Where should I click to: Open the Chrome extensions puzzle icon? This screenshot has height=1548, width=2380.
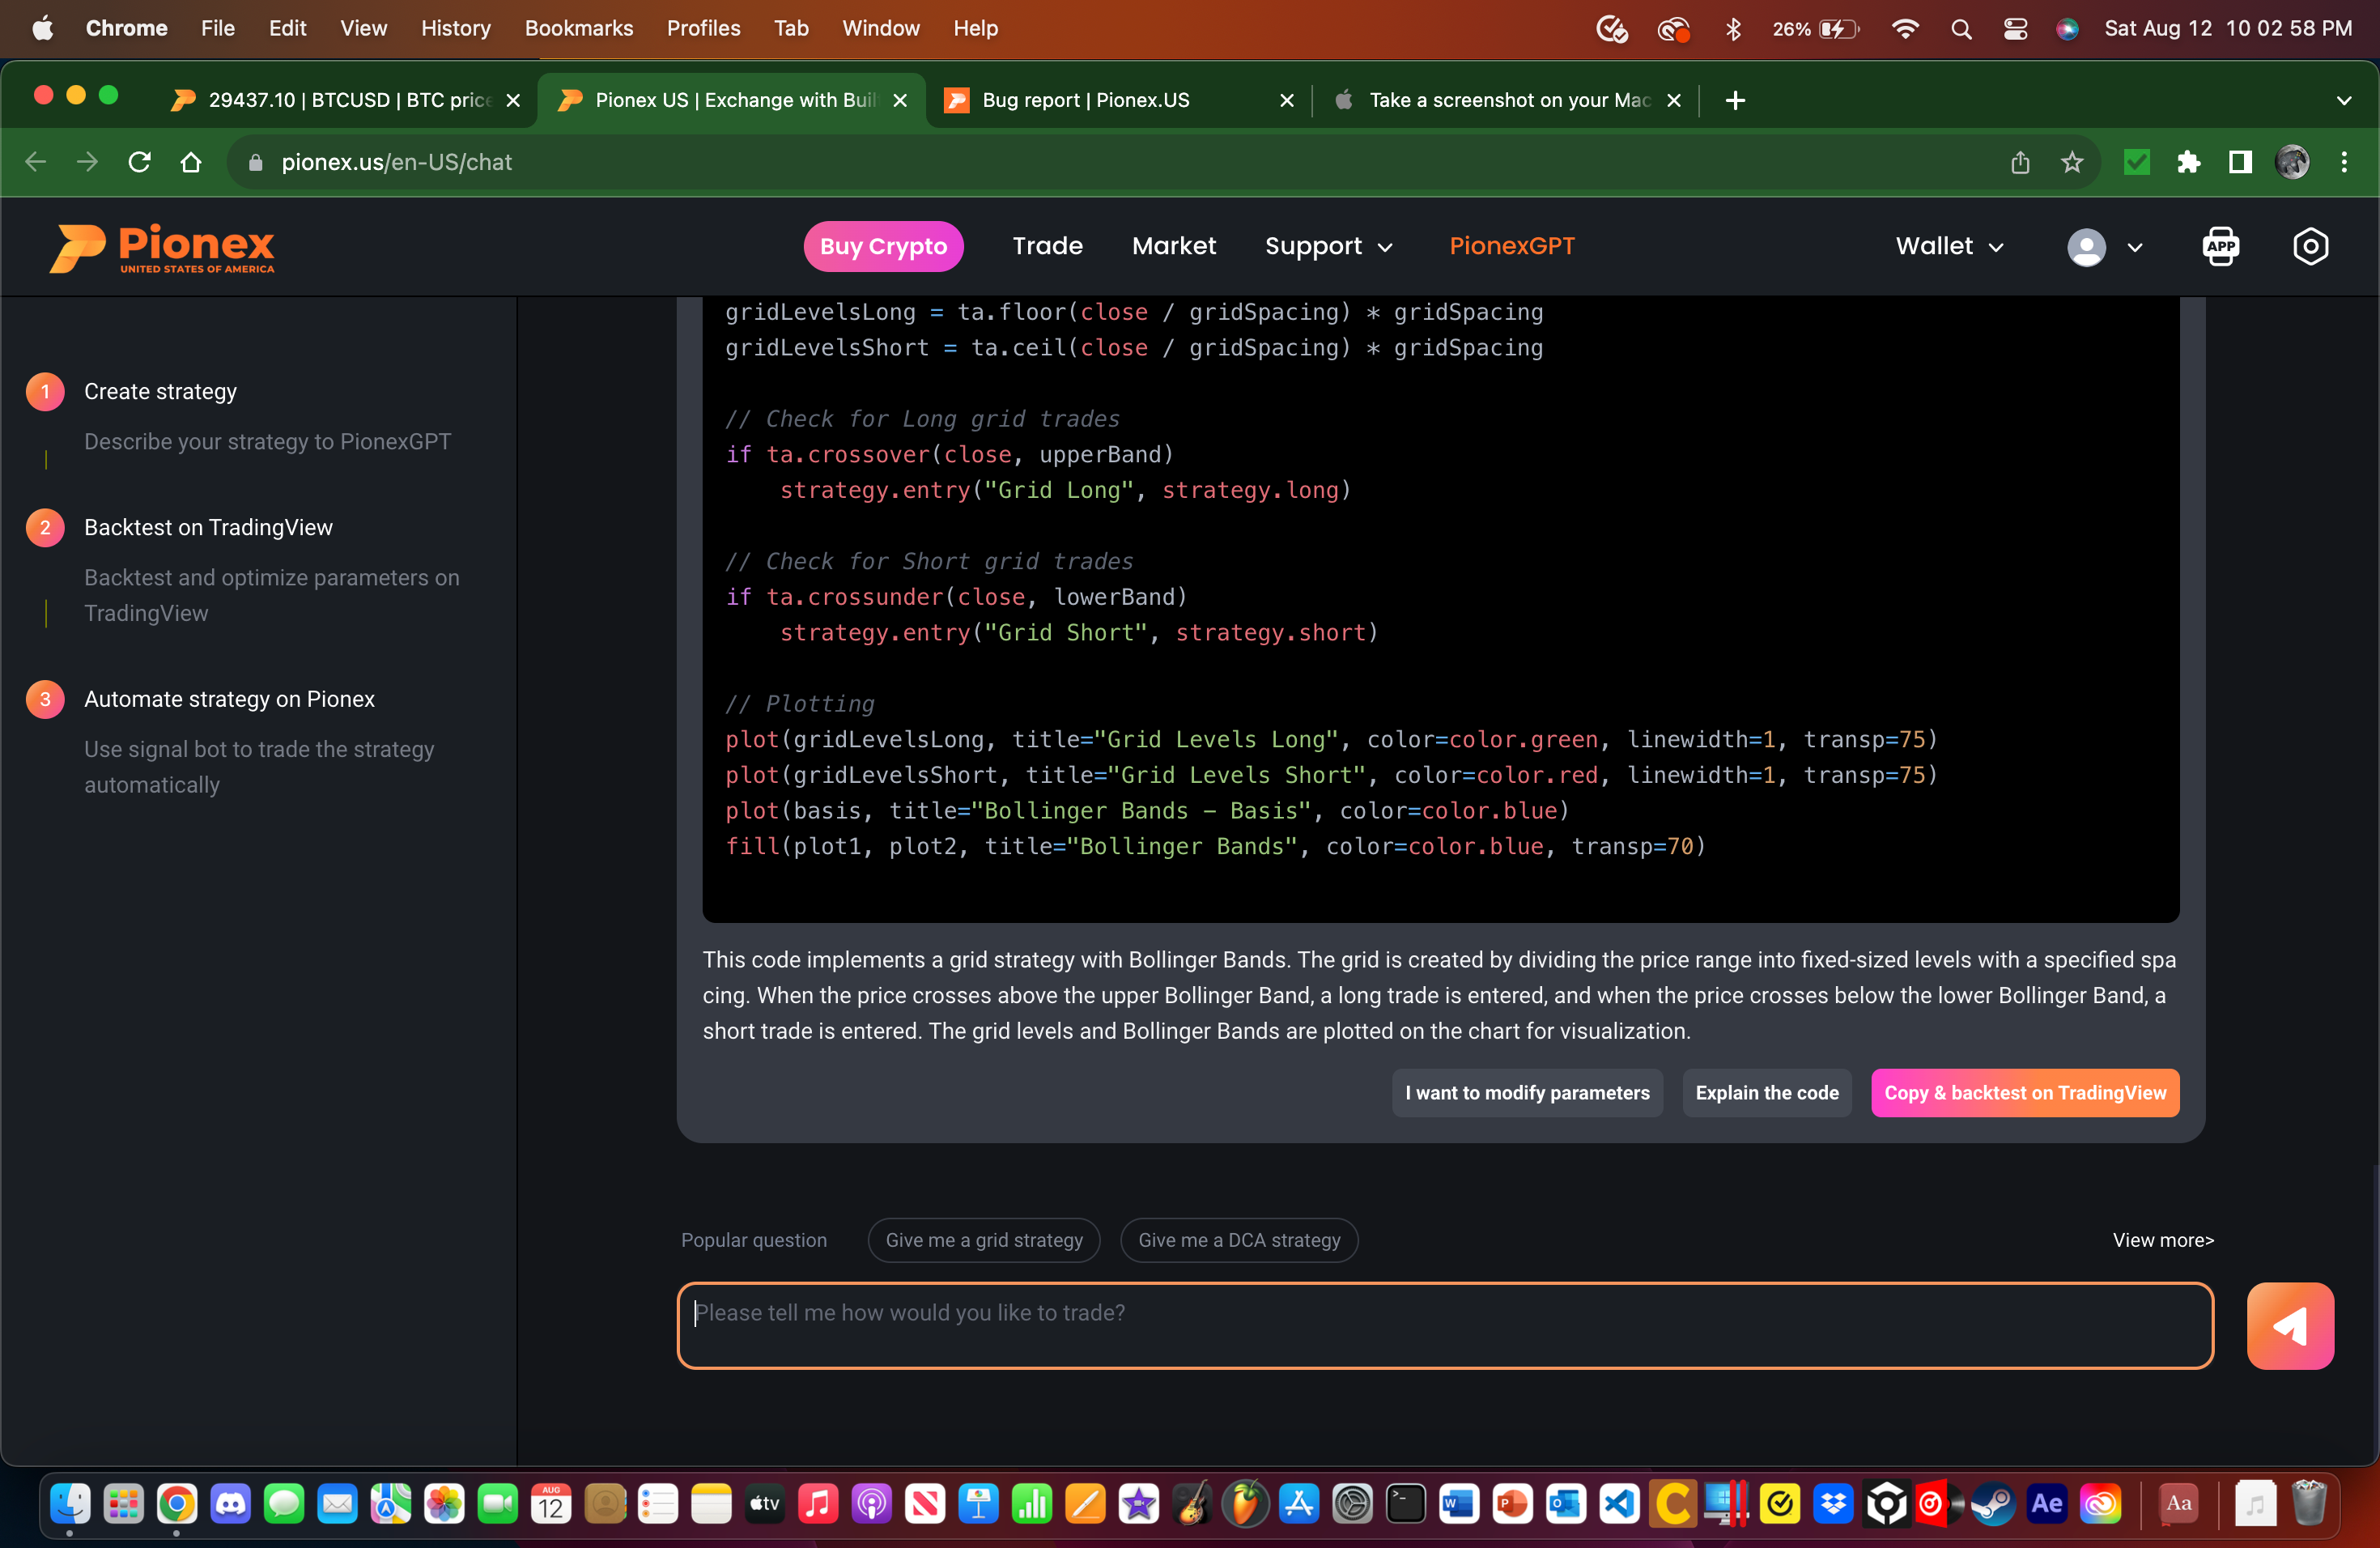[x=2188, y=162]
